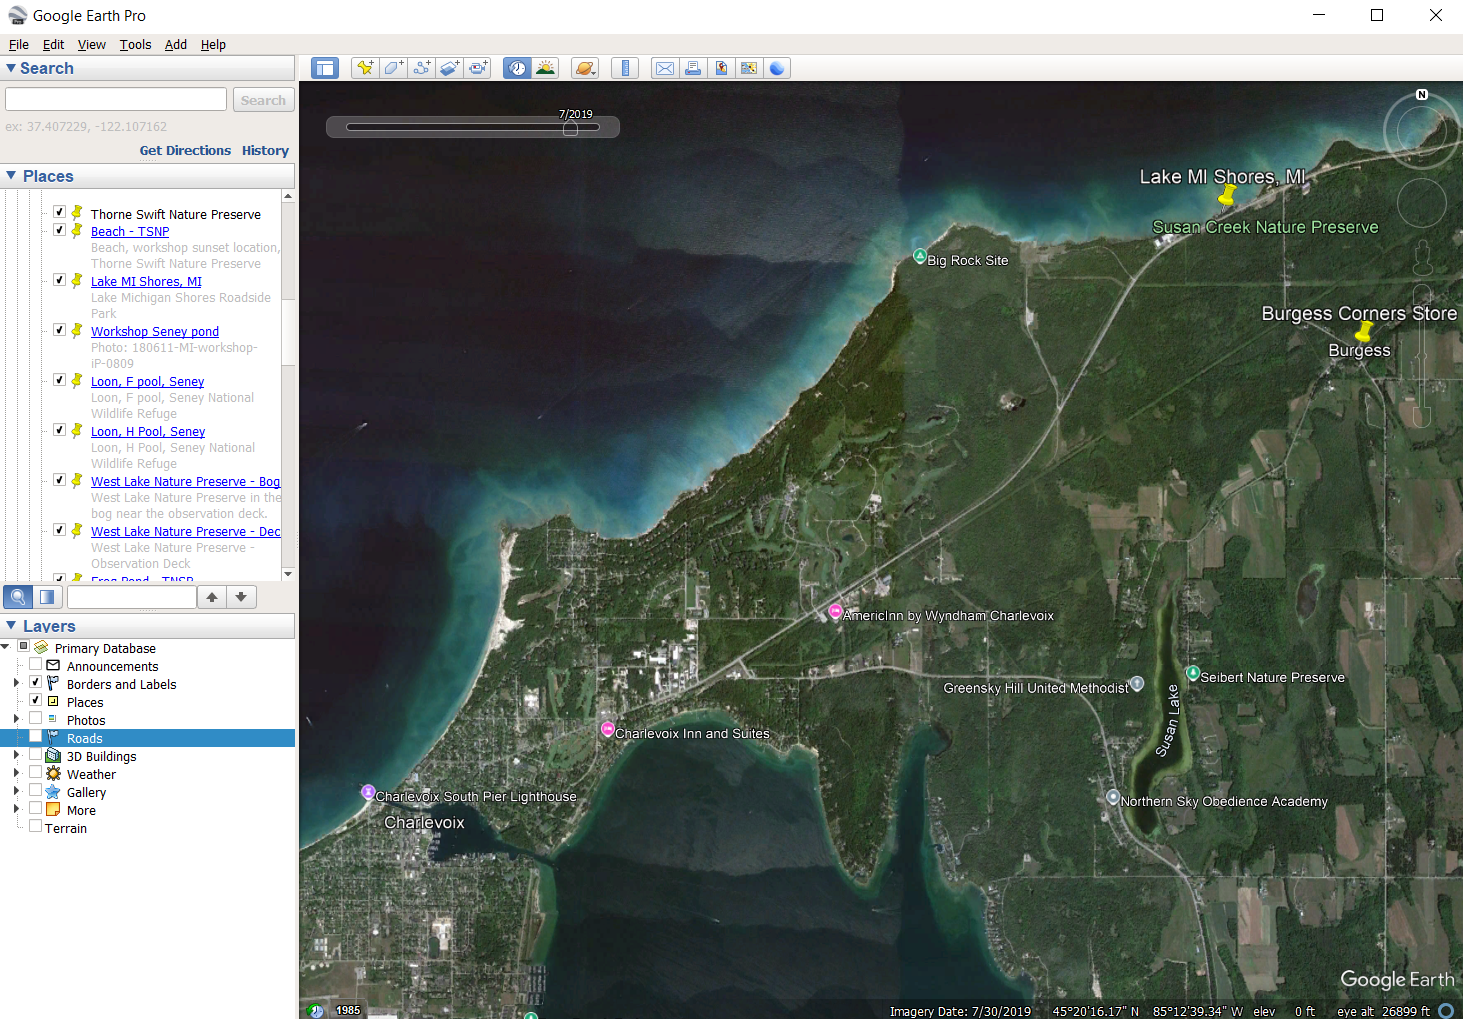Image resolution: width=1463 pixels, height=1019 pixels.
Task: Expand the More layer tree
Action: 16,809
